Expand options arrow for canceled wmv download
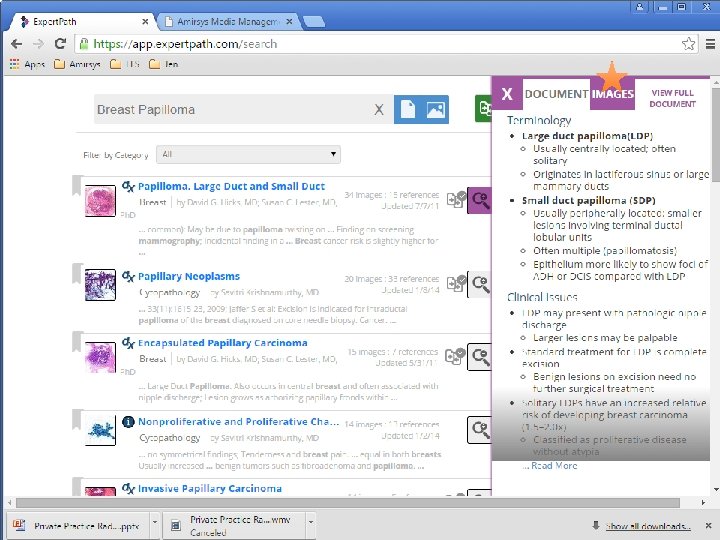The height and width of the screenshot is (540, 720). tap(311, 523)
